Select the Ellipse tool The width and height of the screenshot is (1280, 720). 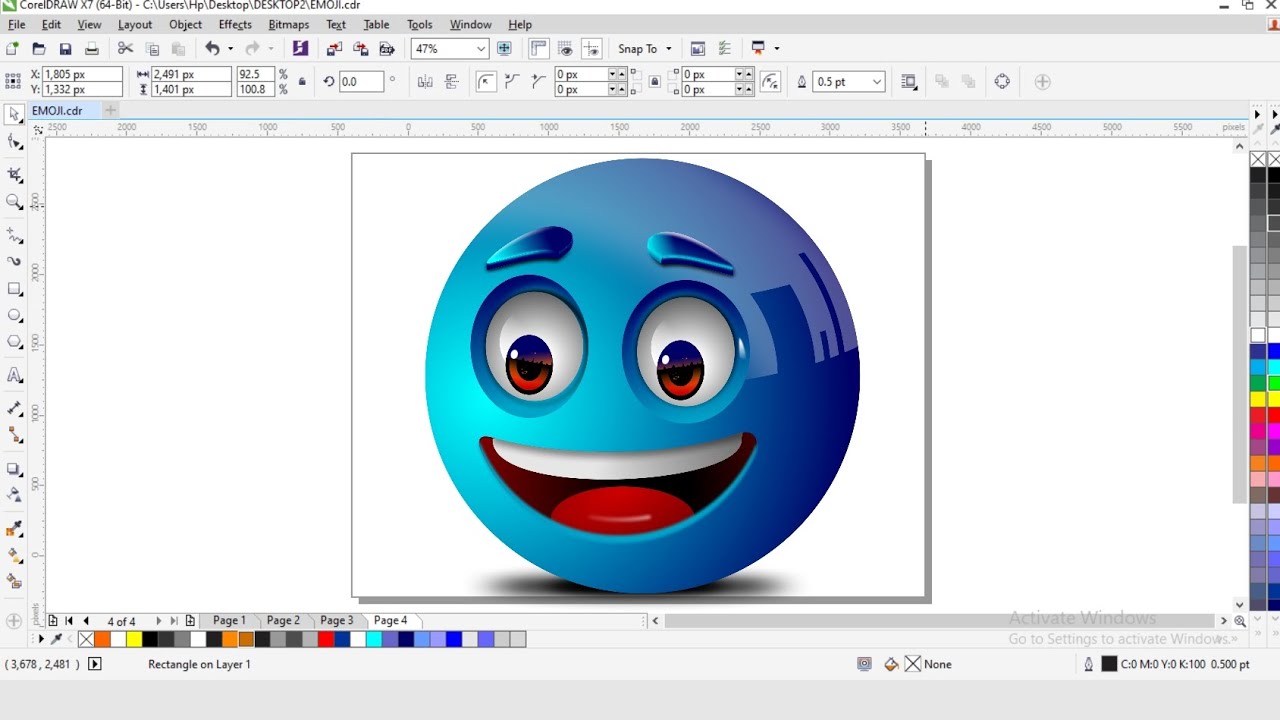pos(14,315)
